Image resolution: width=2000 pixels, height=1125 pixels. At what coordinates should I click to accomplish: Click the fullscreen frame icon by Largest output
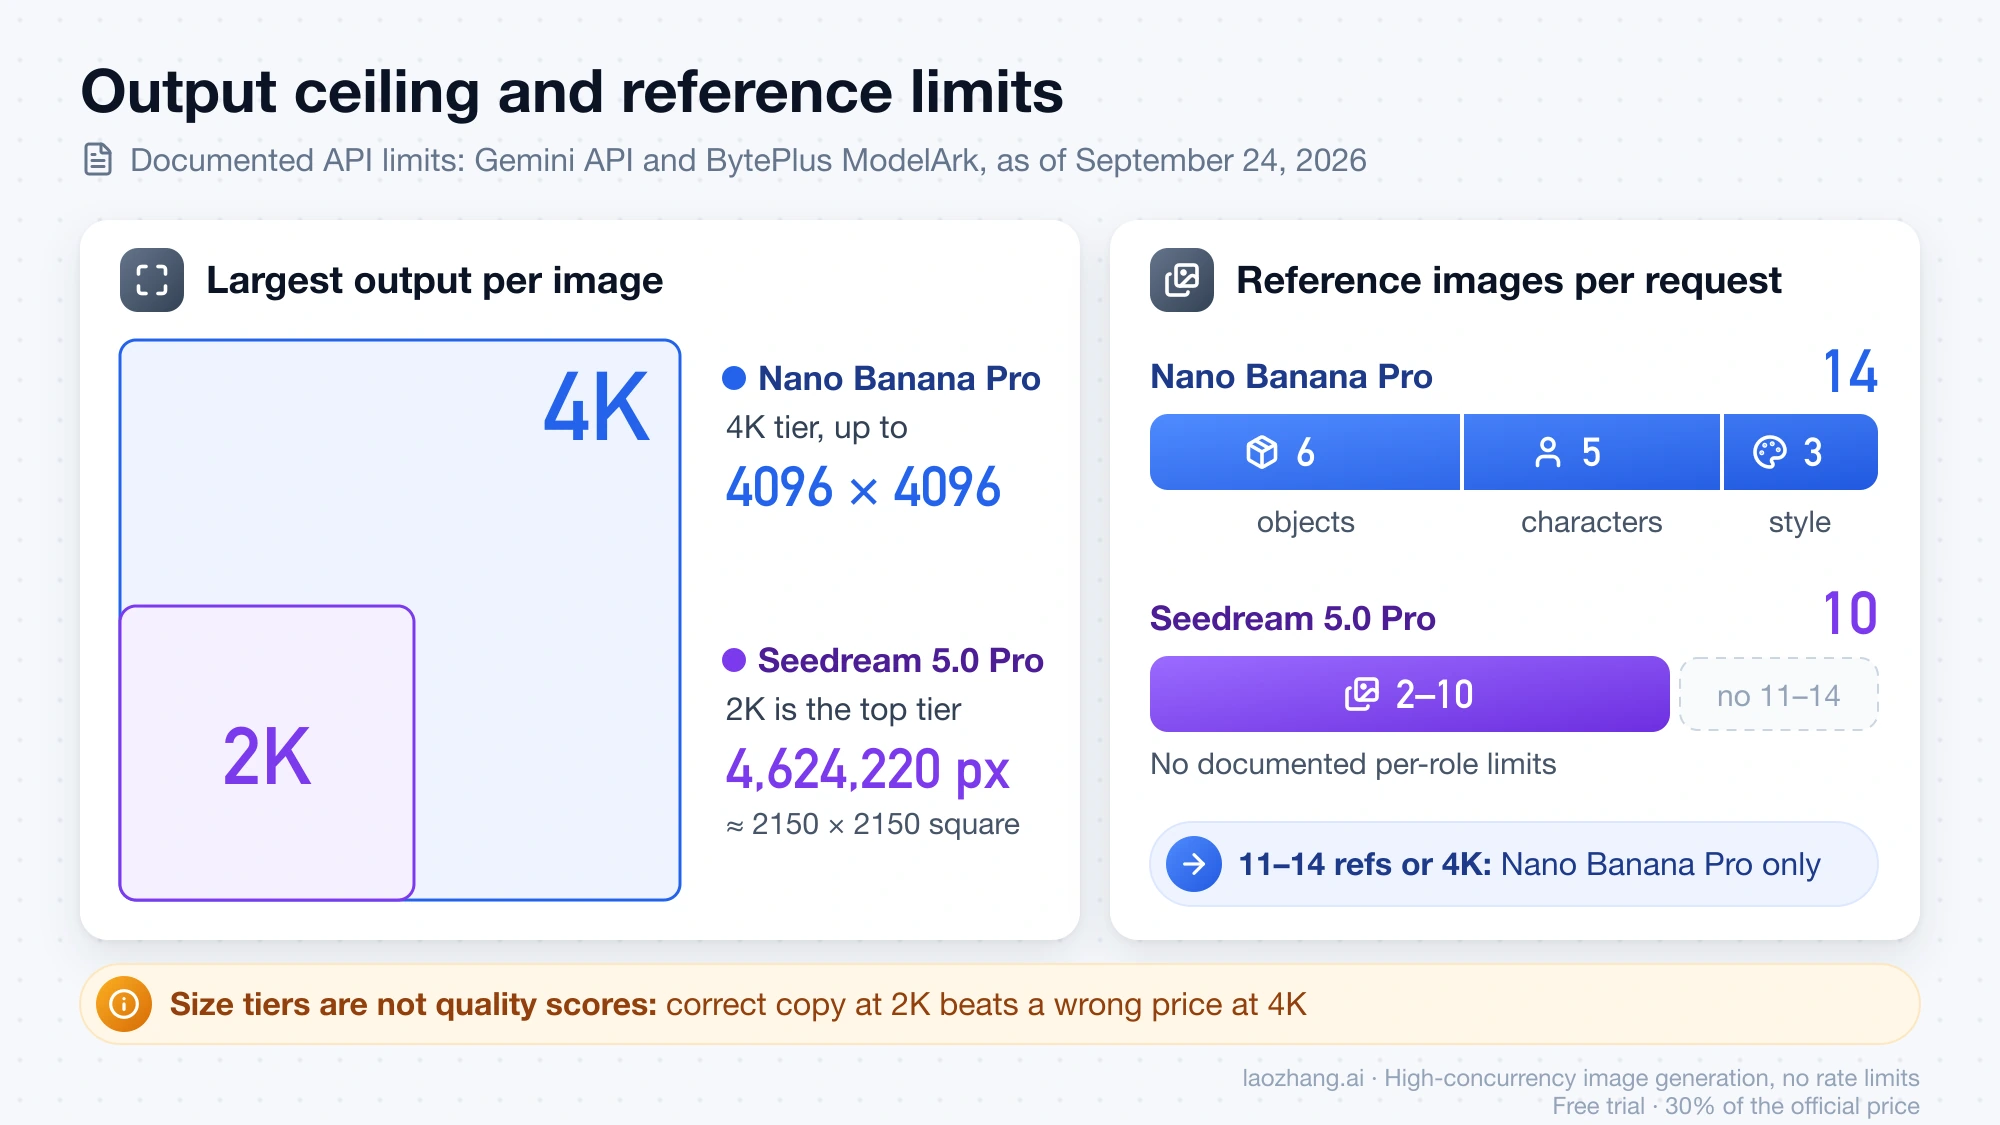[152, 280]
